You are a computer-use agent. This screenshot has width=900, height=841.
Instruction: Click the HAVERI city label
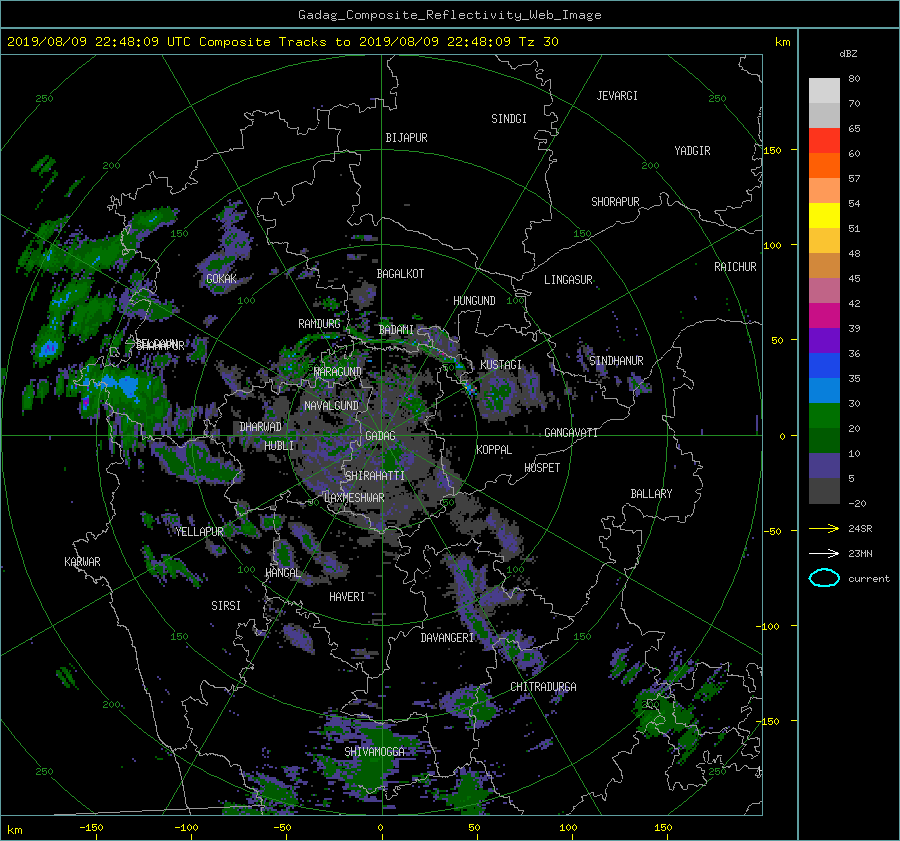pos(347,597)
